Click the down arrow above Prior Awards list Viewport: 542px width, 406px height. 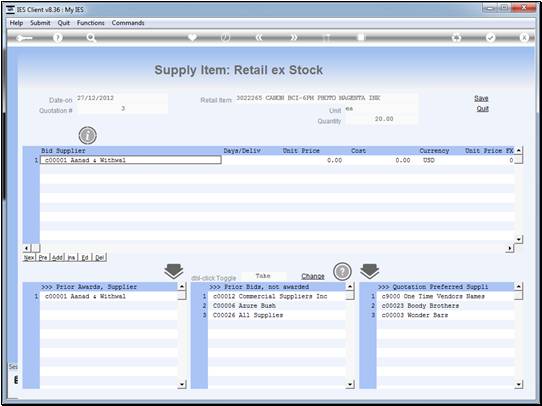pyautogui.click(x=174, y=272)
